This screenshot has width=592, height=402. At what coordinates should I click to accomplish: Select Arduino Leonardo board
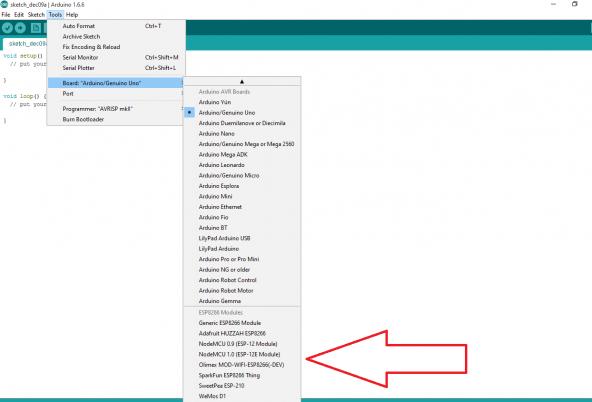(x=242, y=165)
